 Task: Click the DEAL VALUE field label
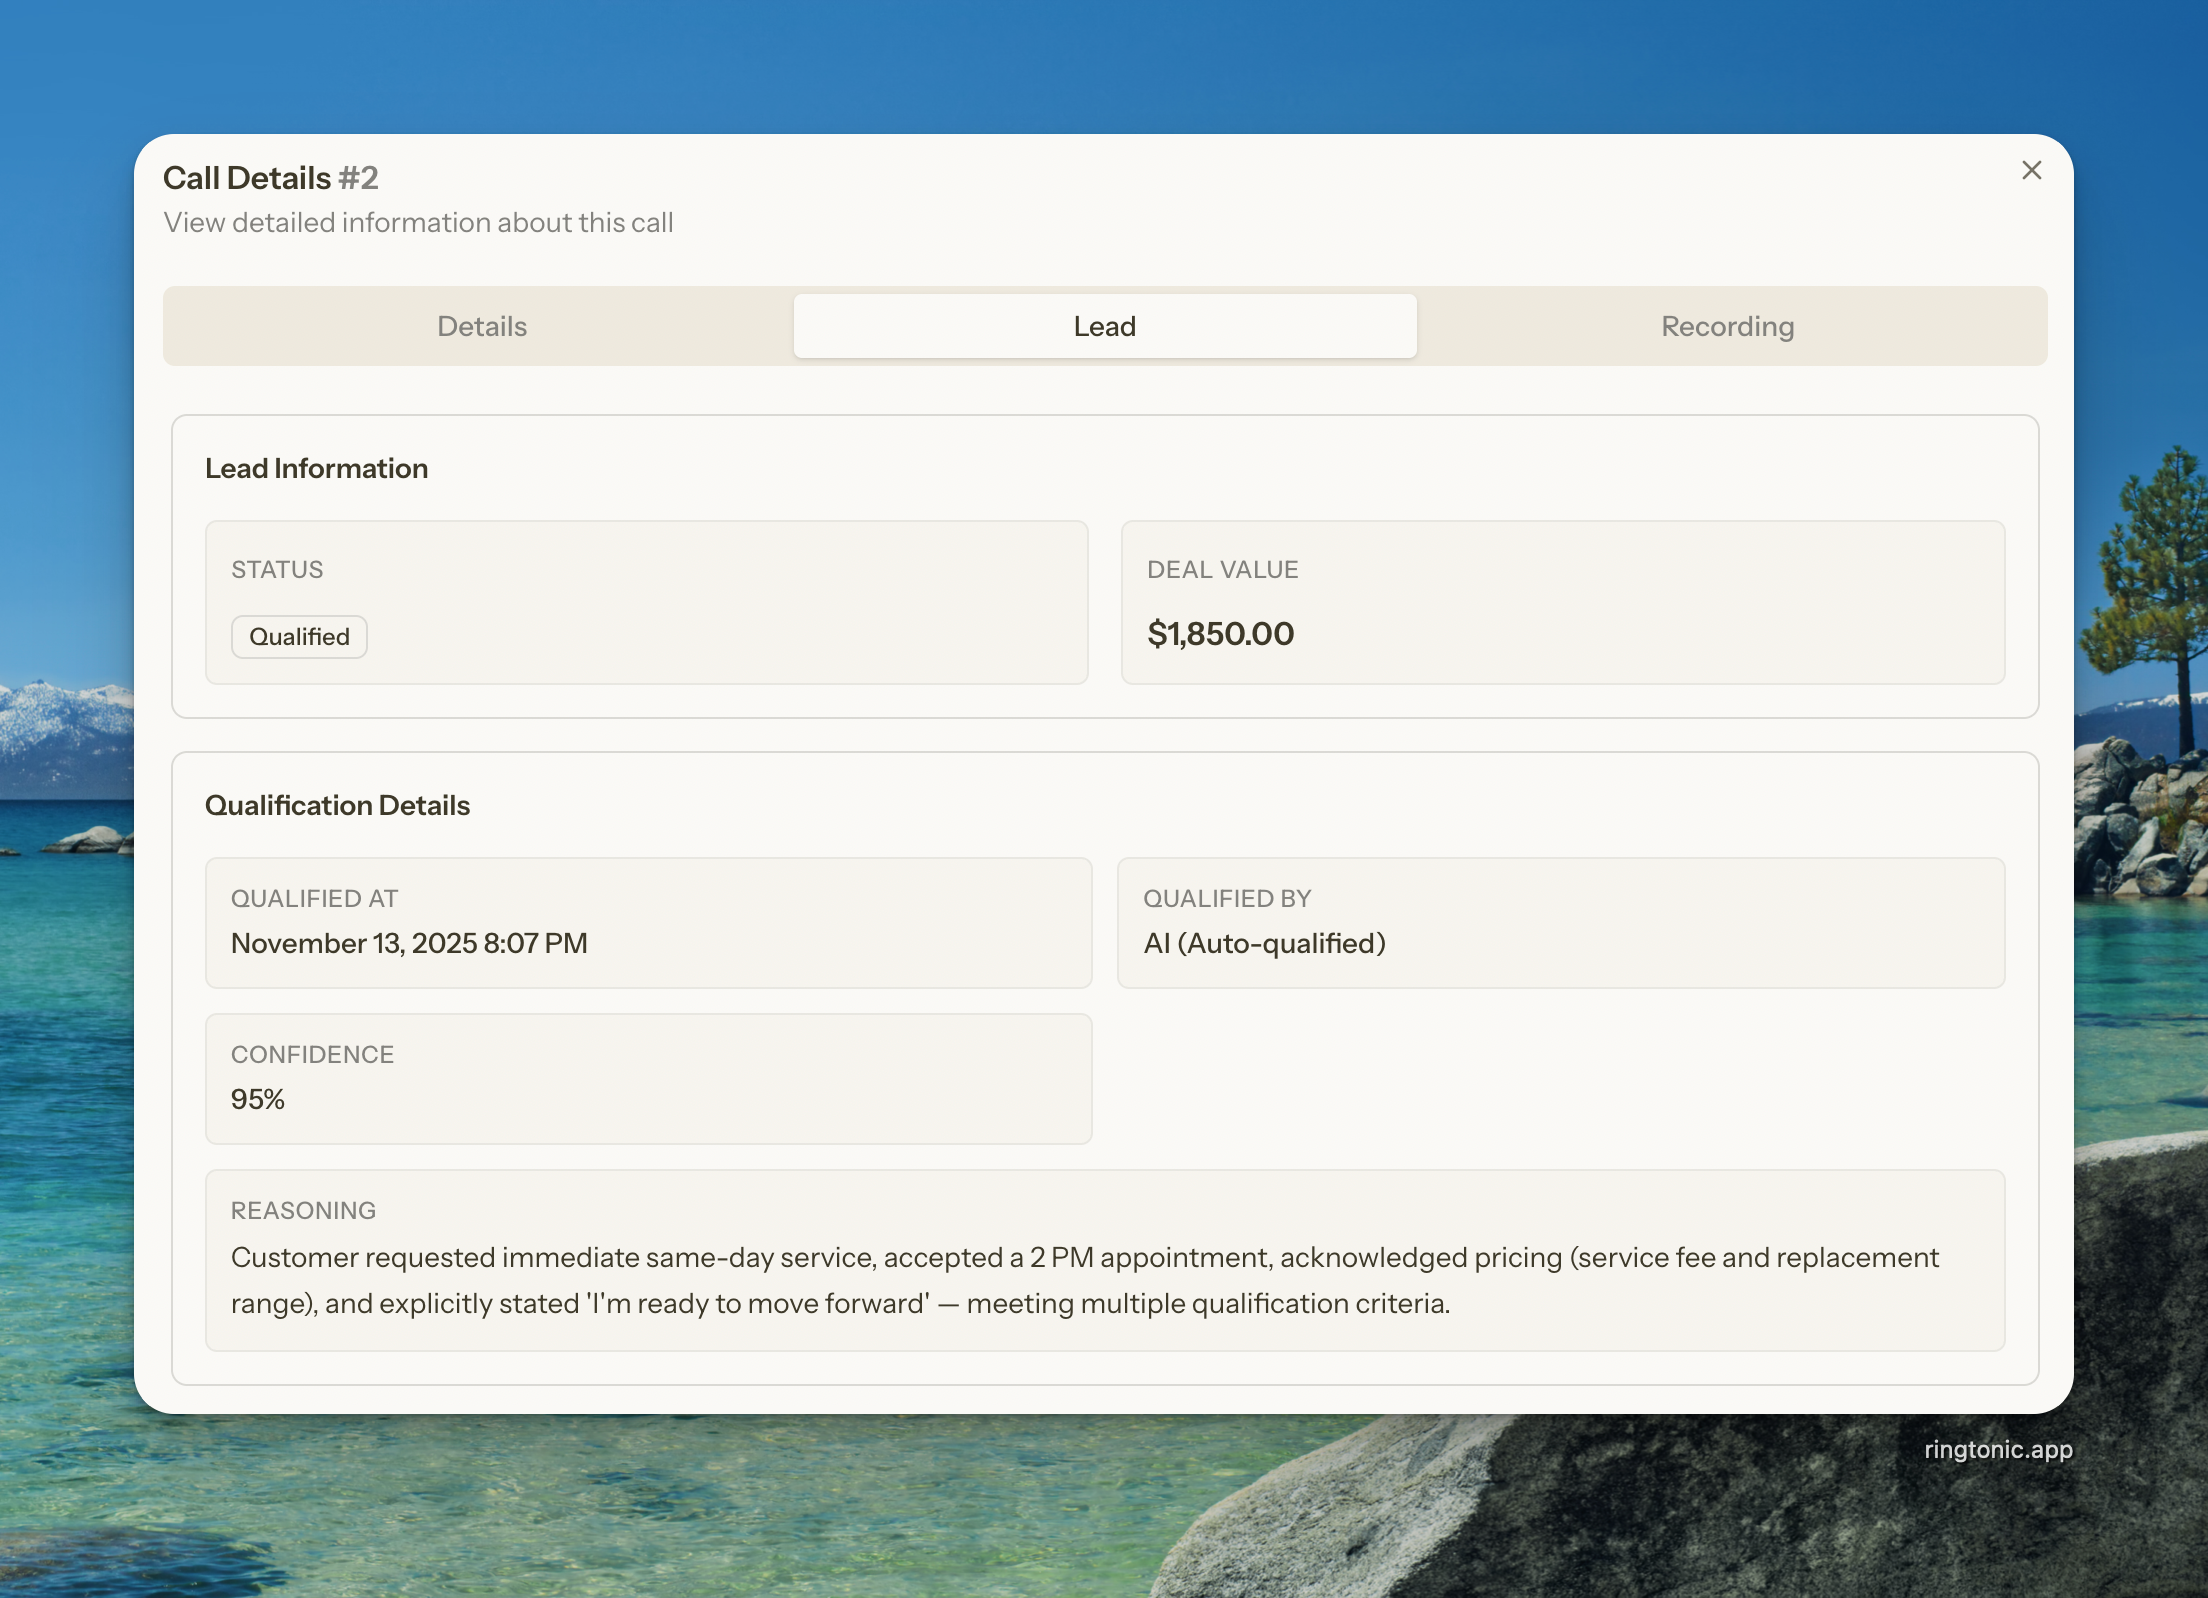point(1222,569)
